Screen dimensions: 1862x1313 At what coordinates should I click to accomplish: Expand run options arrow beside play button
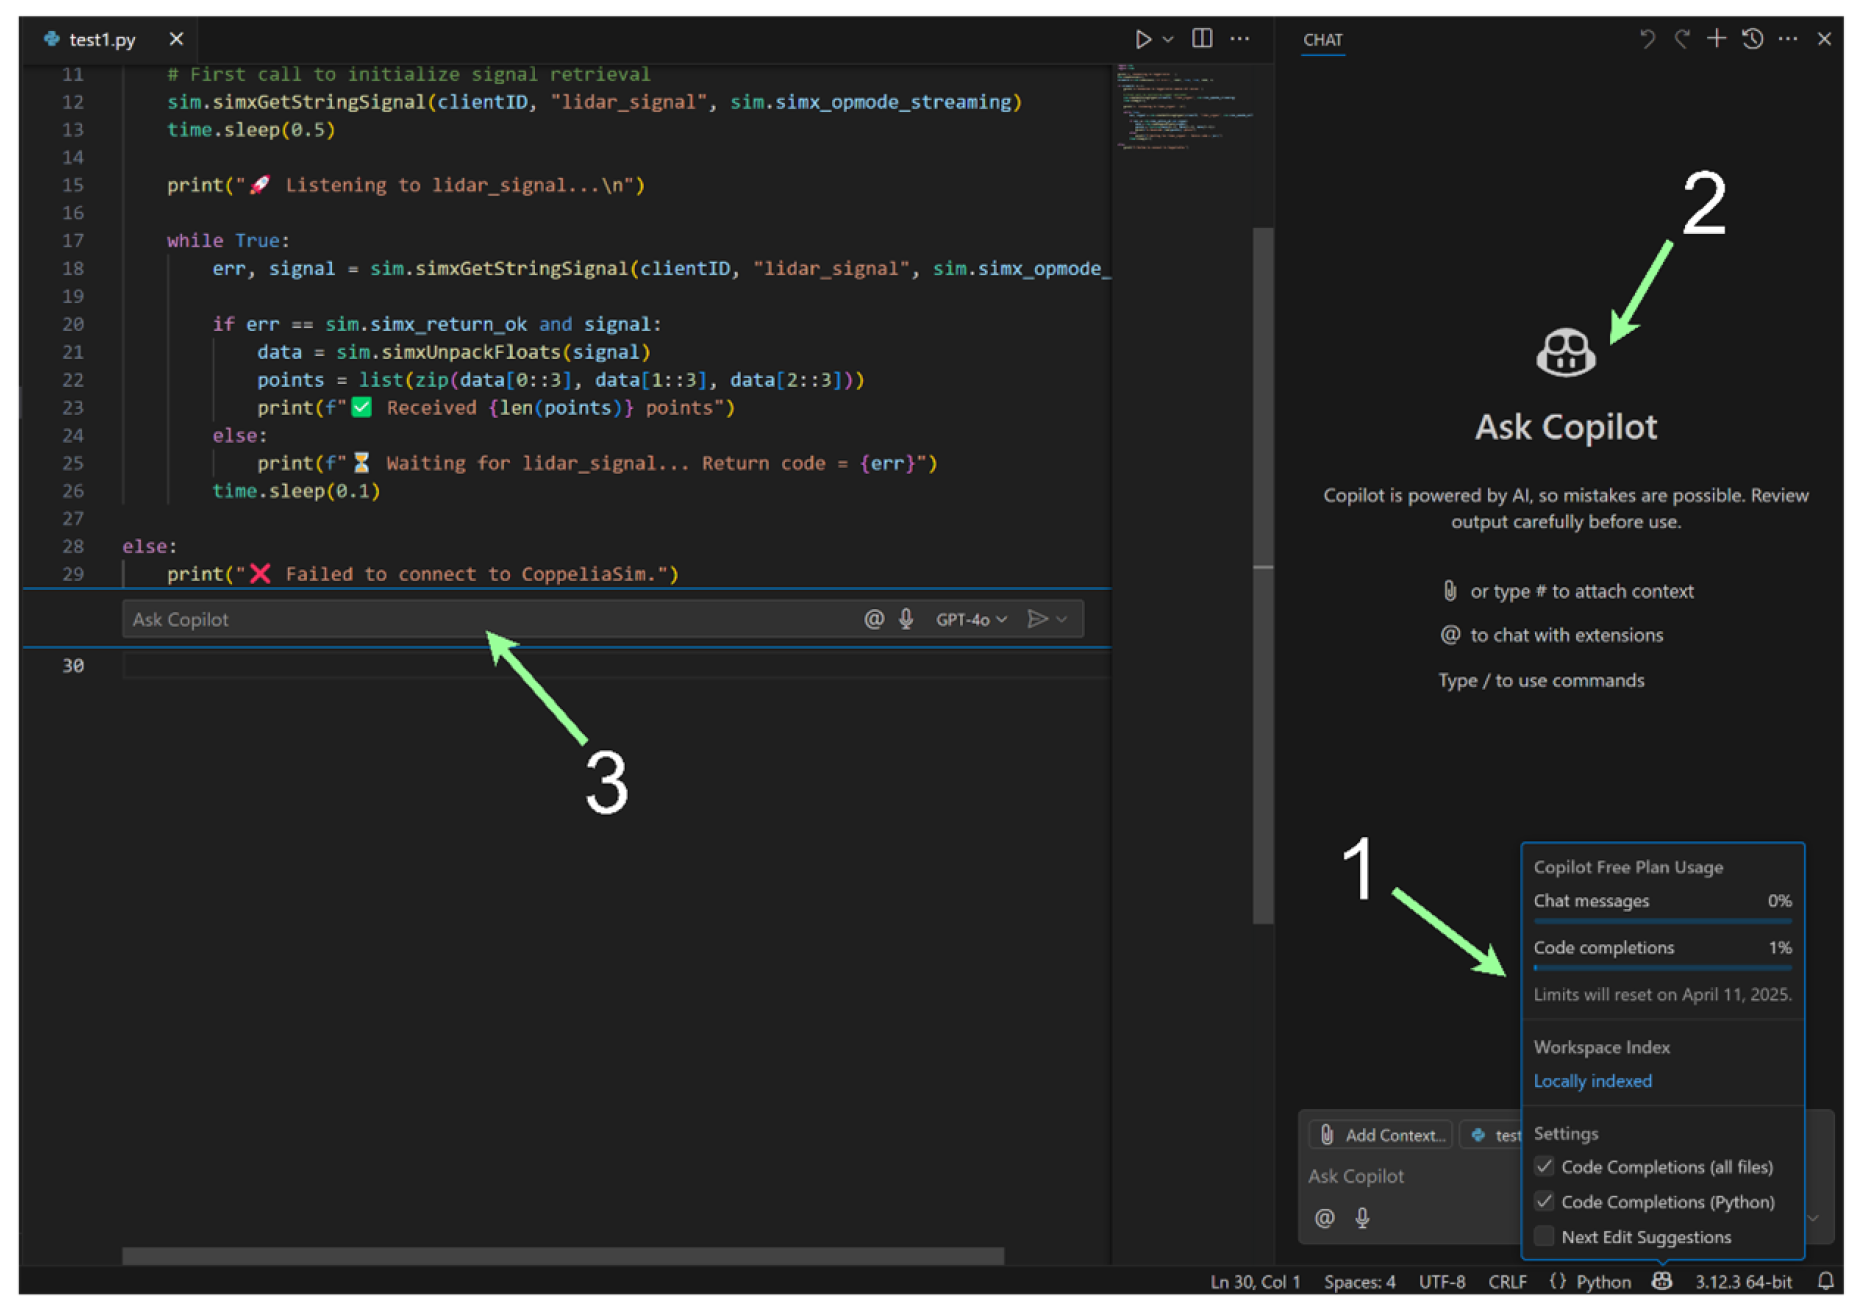[x=1168, y=39]
